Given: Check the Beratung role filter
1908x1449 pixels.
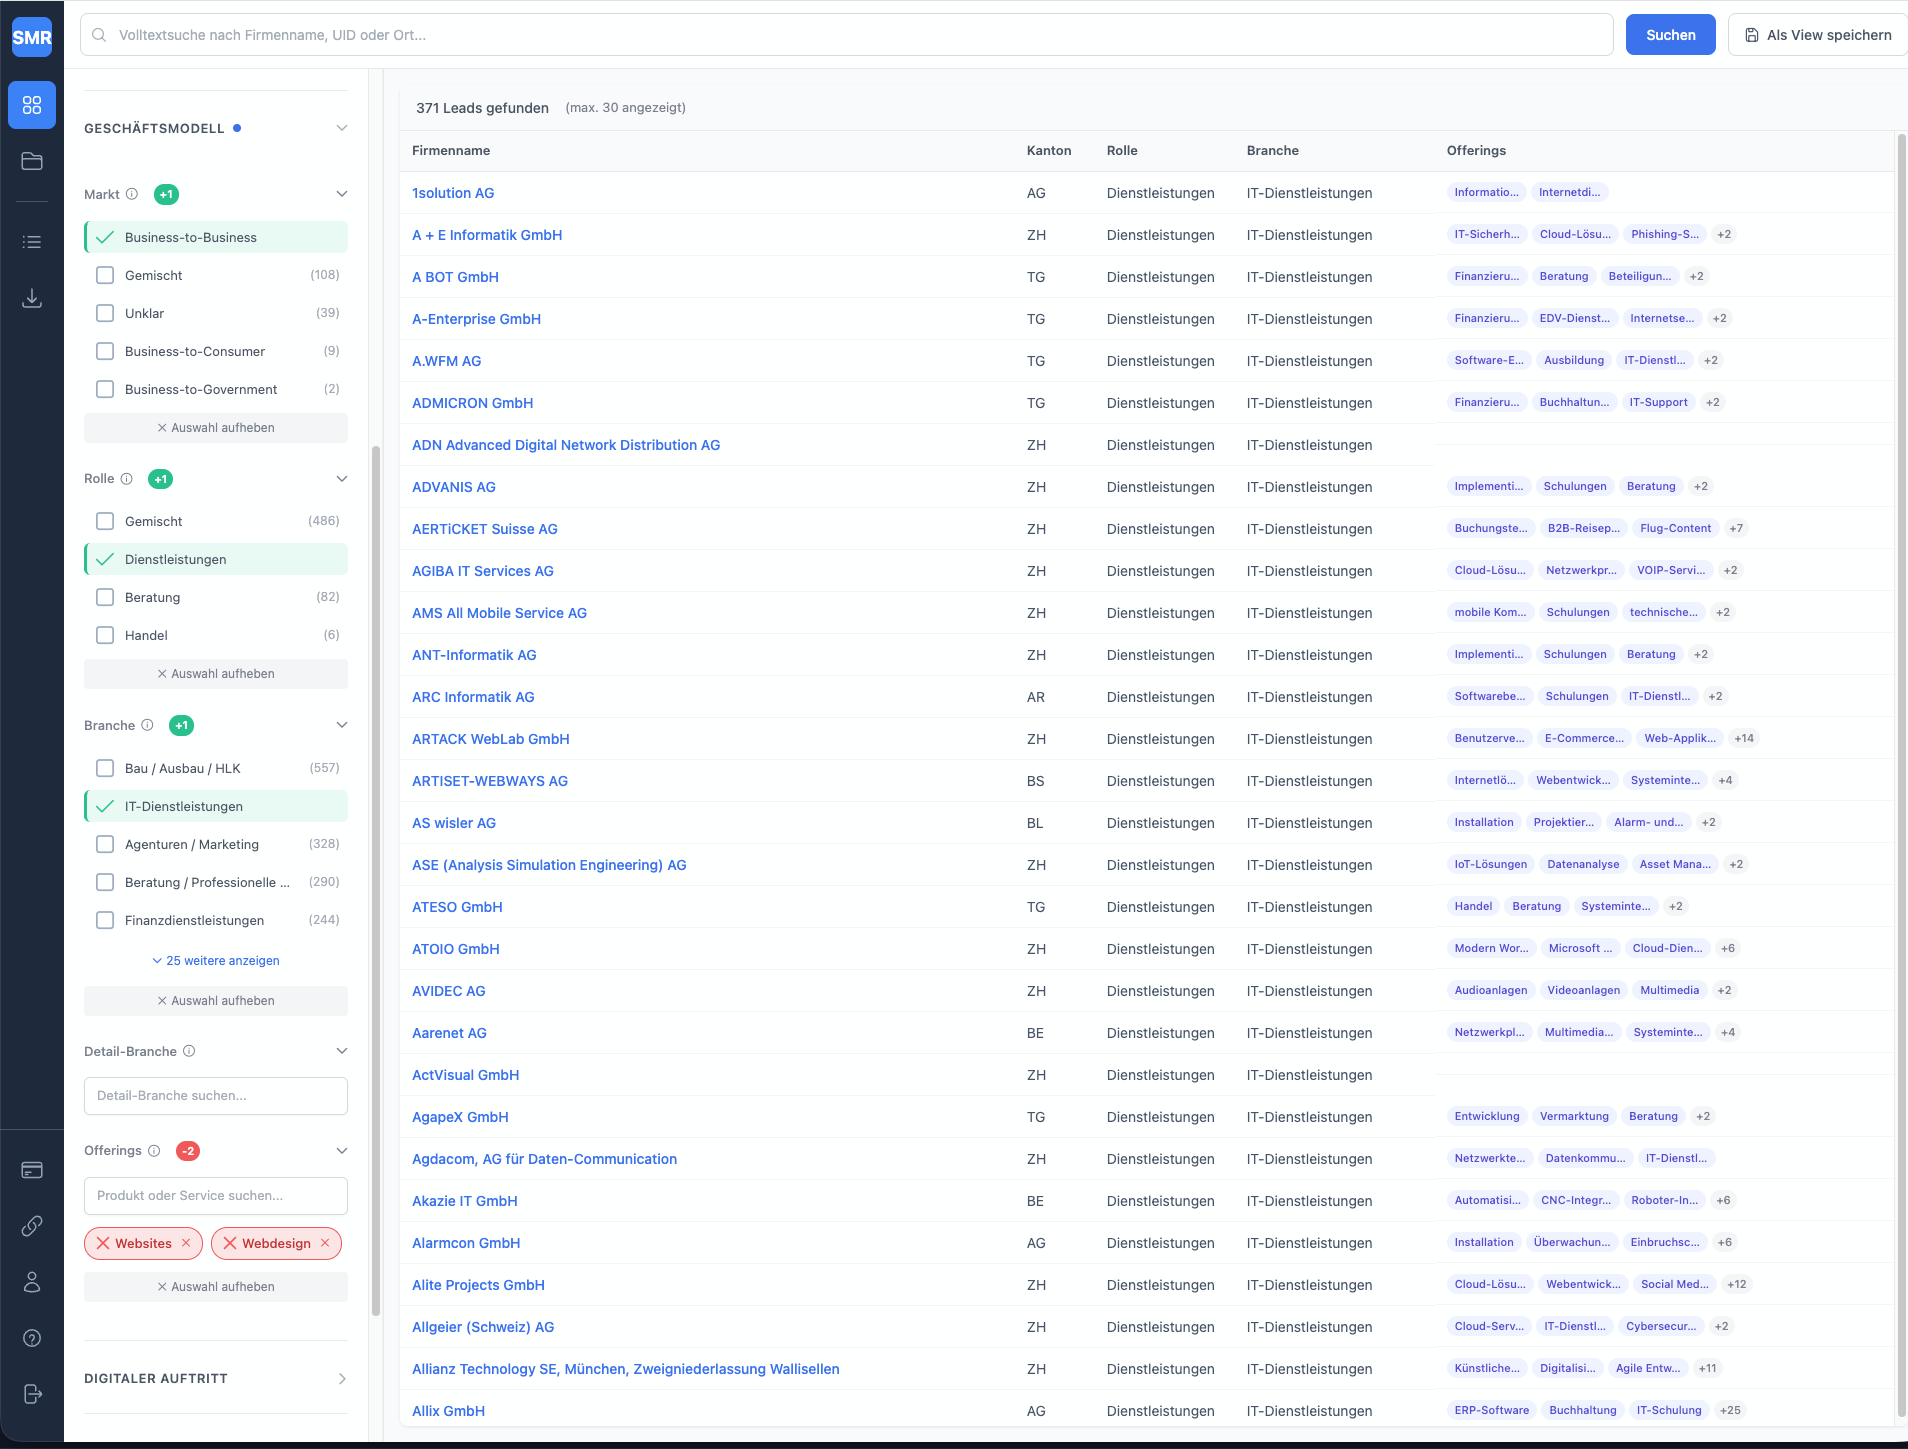Looking at the screenshot, I should click(x=105, y=597).
